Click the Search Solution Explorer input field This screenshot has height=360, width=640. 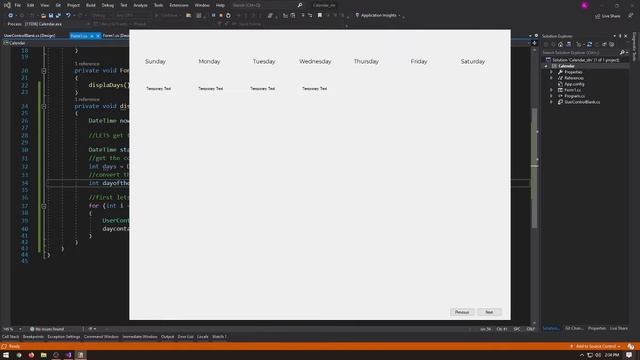[580, 53]
